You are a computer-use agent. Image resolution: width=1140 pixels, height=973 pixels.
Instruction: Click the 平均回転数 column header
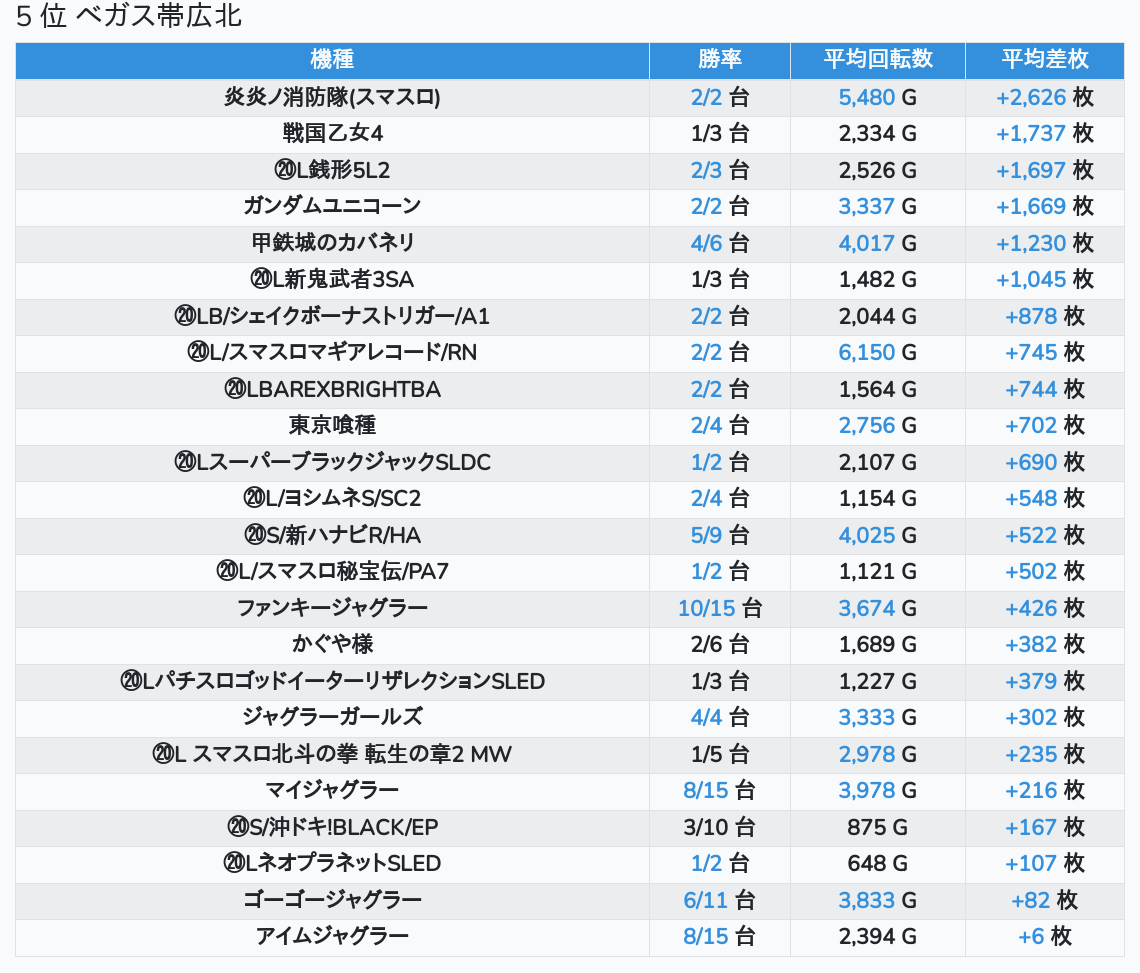point(878,60)
